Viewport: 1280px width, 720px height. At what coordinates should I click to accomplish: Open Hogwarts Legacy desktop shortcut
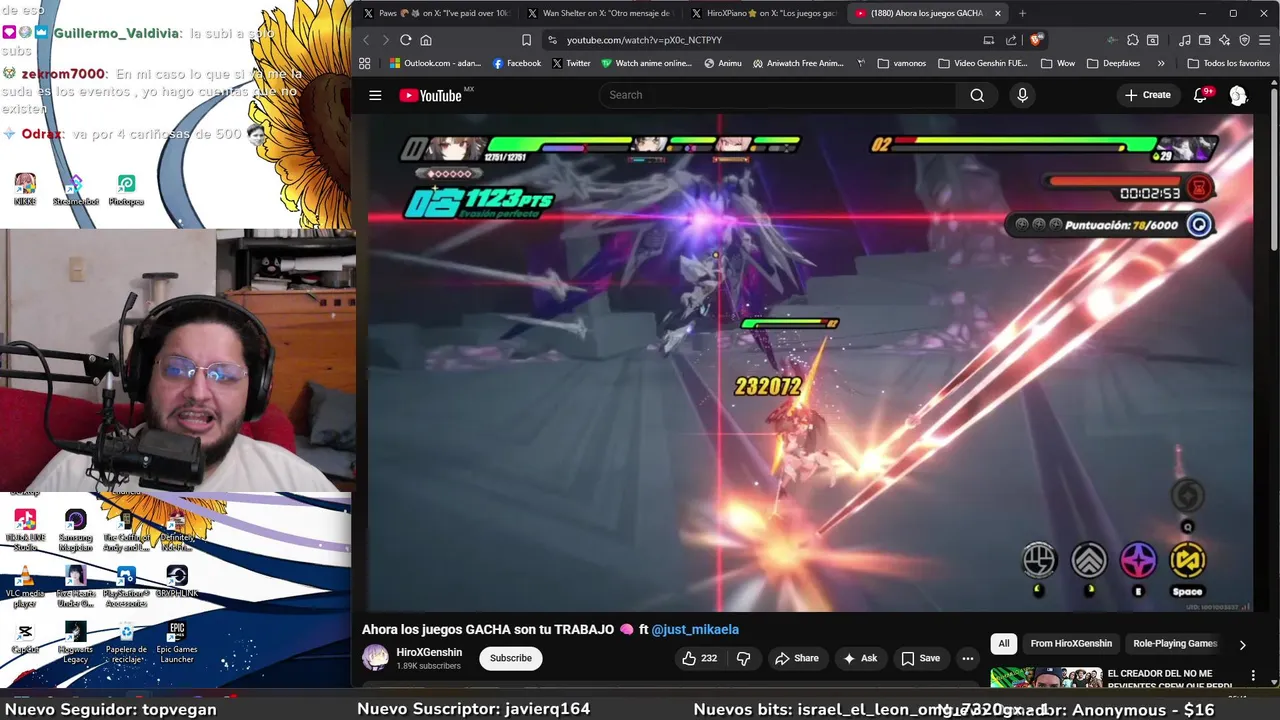[x=76, y=642]
